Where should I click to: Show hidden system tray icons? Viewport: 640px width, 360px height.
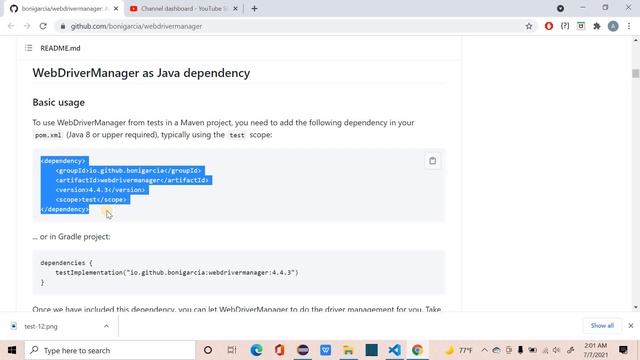tap(484, 350)
